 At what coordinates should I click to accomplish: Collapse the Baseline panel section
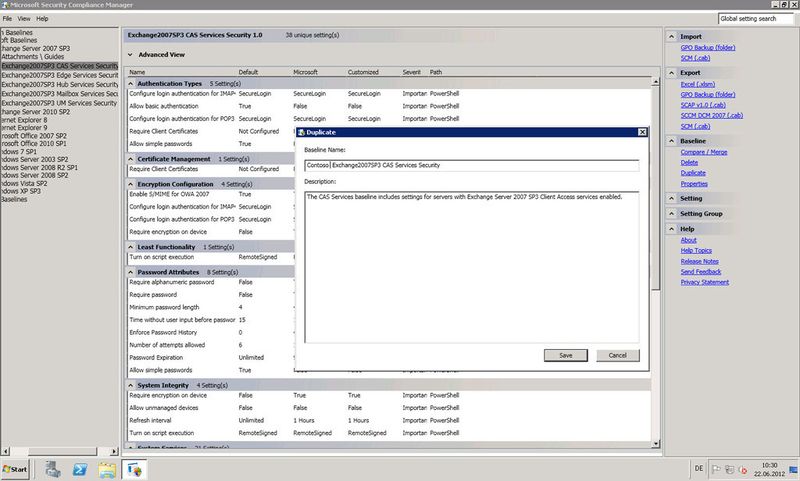[x=671, y=141]
